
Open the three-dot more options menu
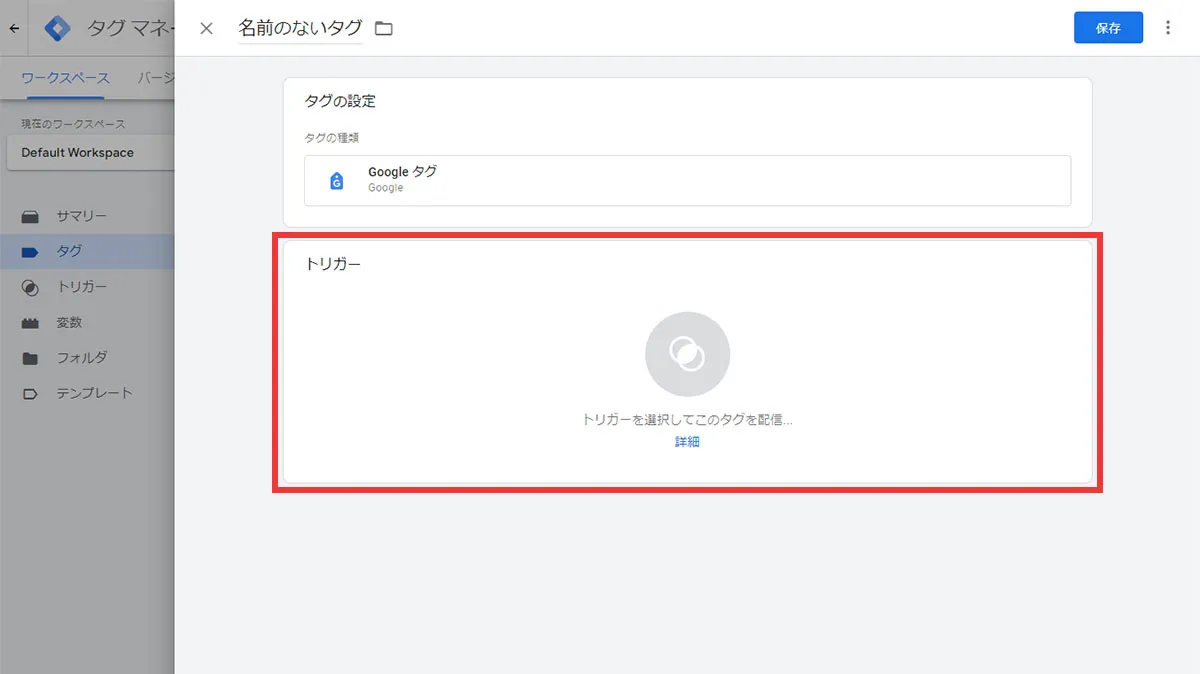tap(1168, 28)
